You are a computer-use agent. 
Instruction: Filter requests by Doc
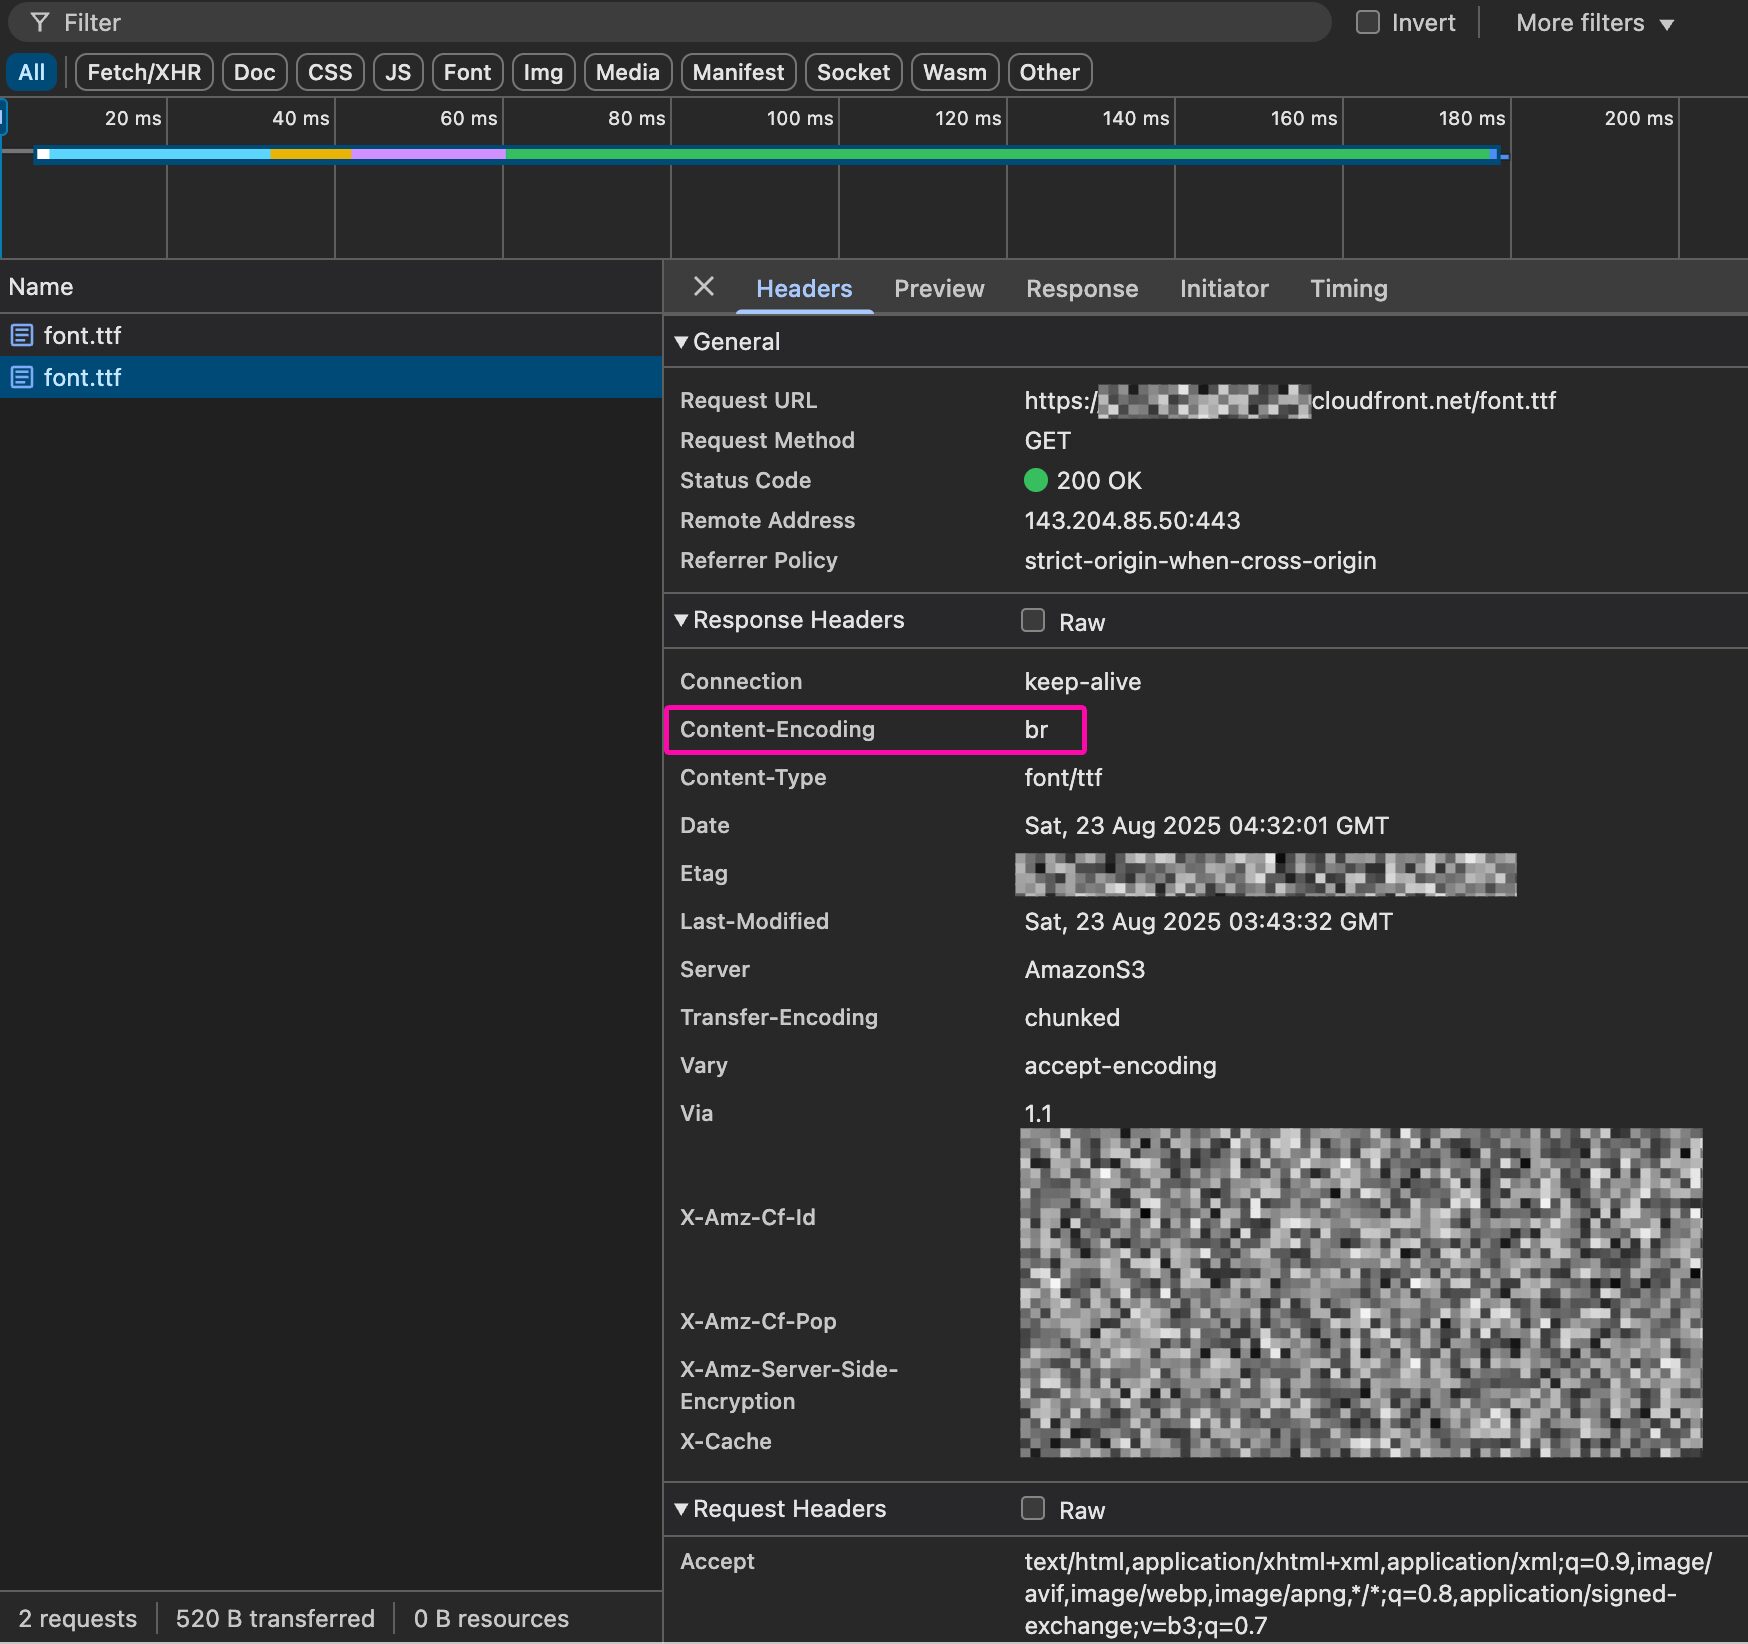(255, 72)
